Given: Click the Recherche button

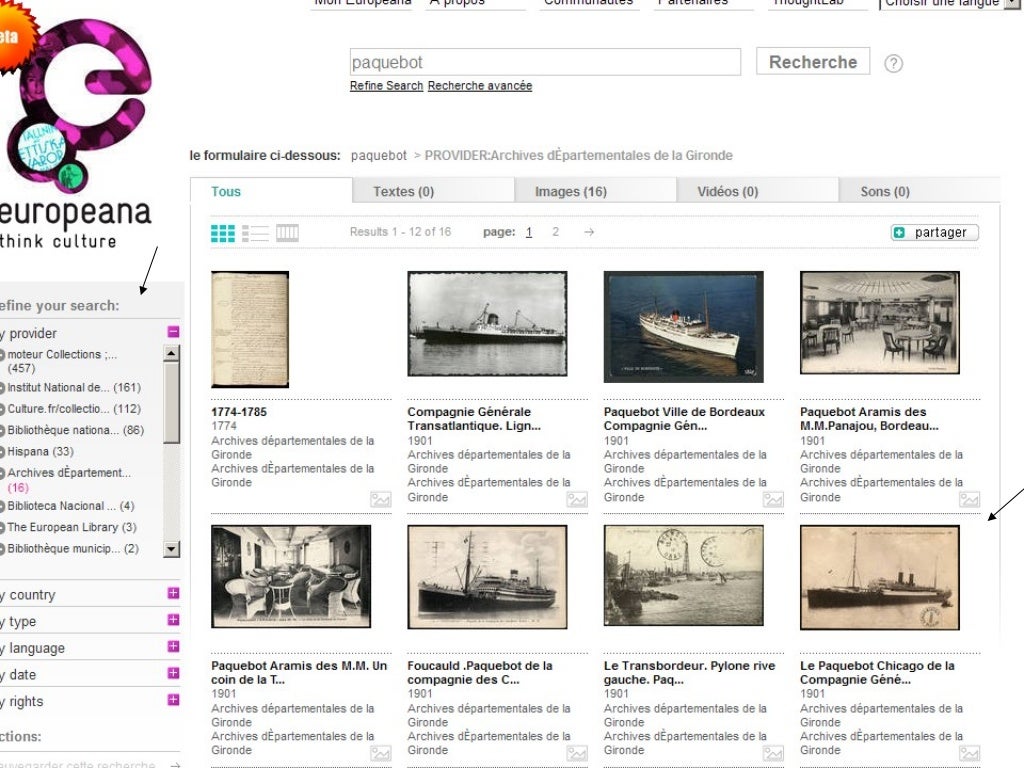Looking at the screenshot, I should (x=813, y=61).
